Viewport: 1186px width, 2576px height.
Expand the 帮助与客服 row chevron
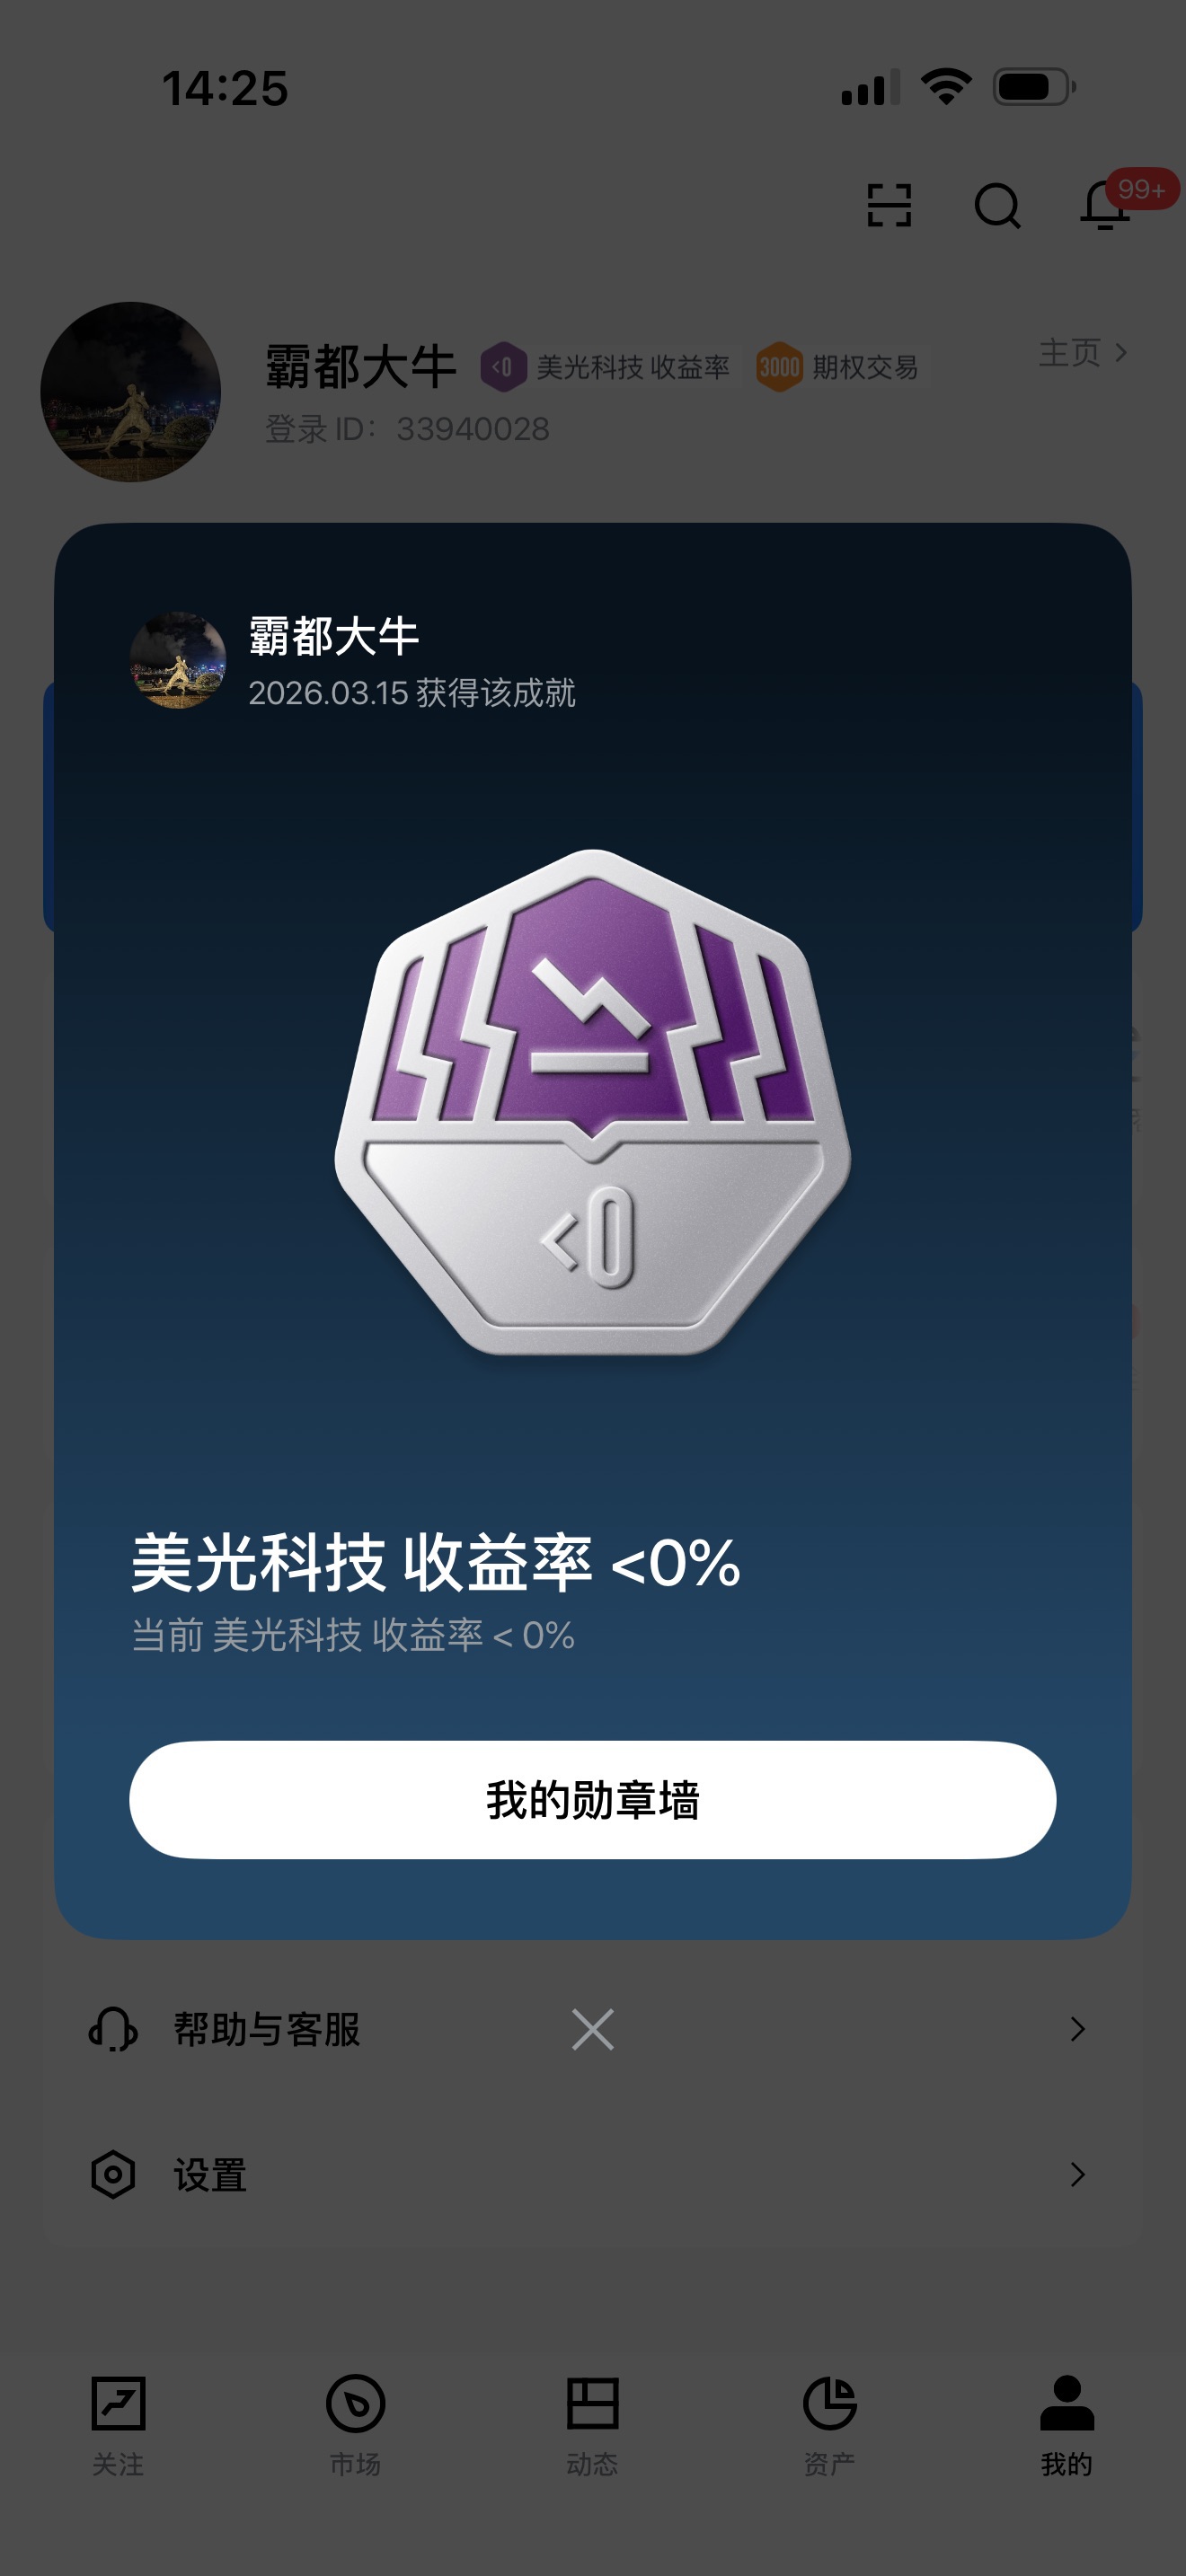1077,2029
